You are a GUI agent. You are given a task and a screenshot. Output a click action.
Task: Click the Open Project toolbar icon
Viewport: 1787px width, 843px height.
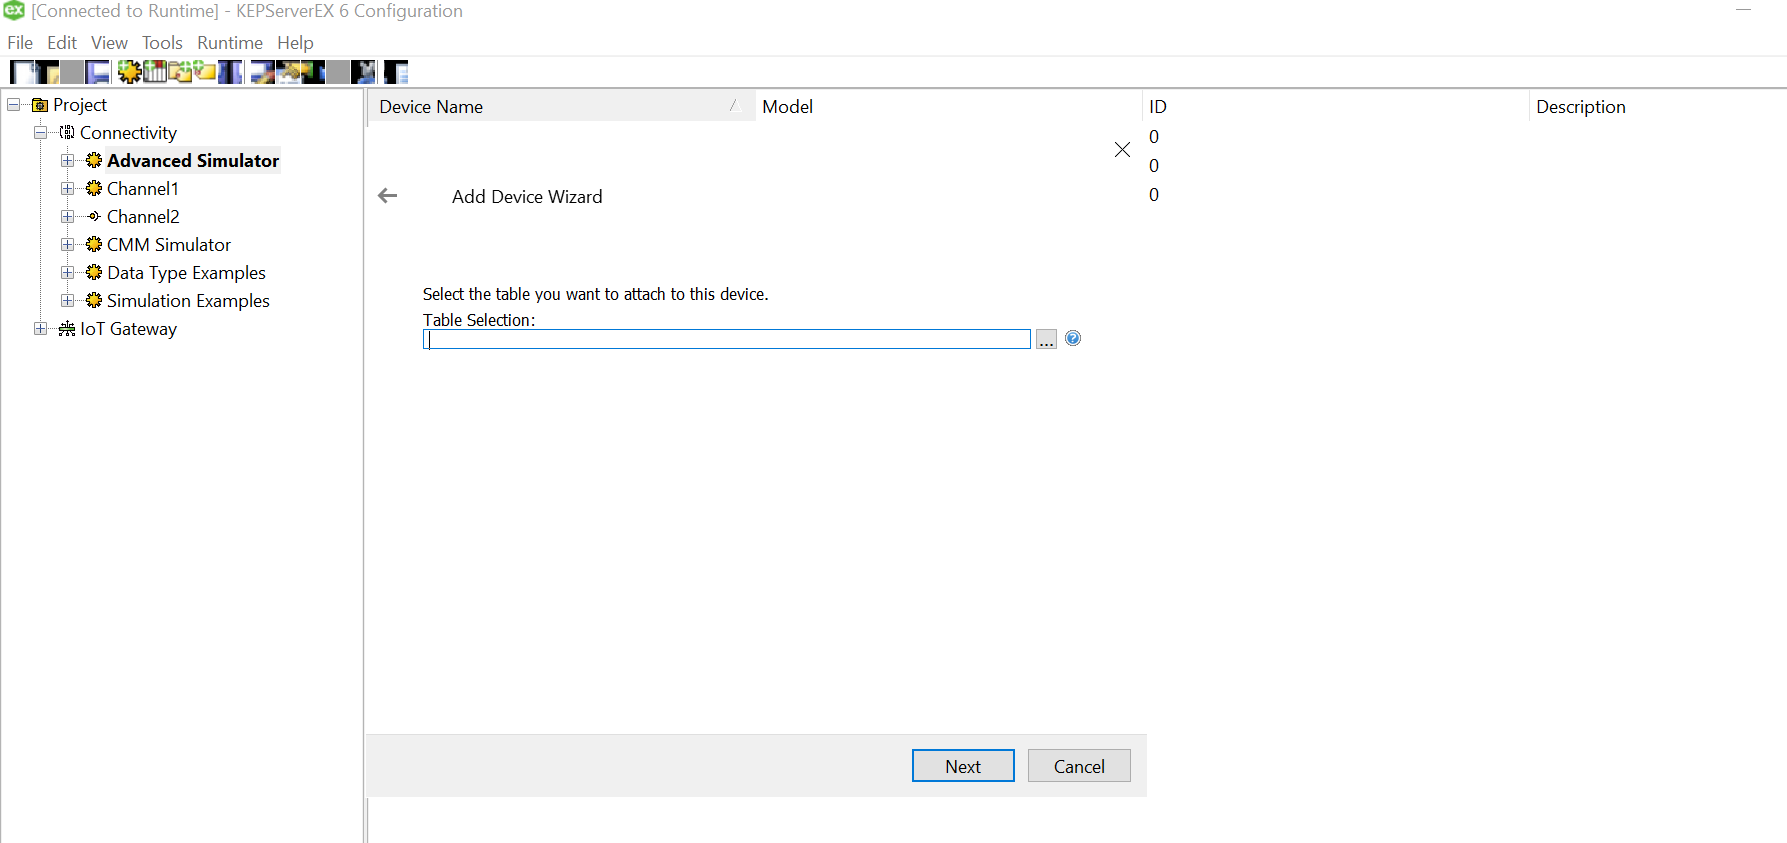click(x=47, y=72)
